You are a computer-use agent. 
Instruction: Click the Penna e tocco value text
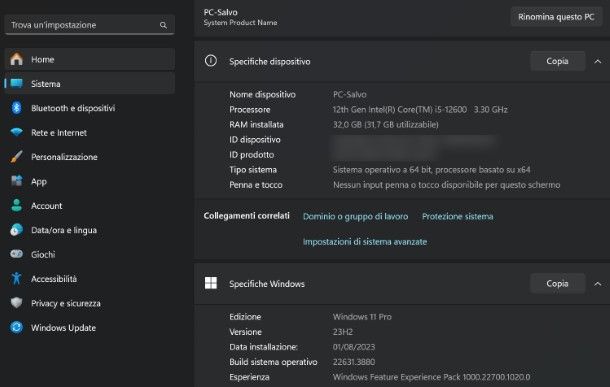click(x=447, y=185)
